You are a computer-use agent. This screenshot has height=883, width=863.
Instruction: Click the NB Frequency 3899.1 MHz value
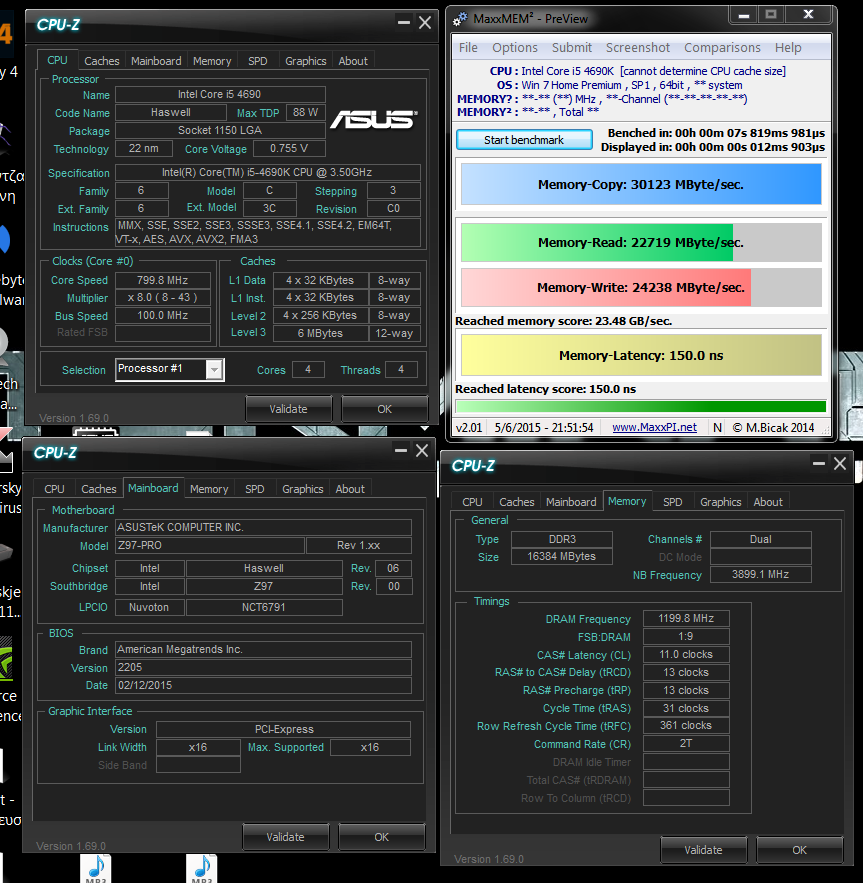(760, 574)
